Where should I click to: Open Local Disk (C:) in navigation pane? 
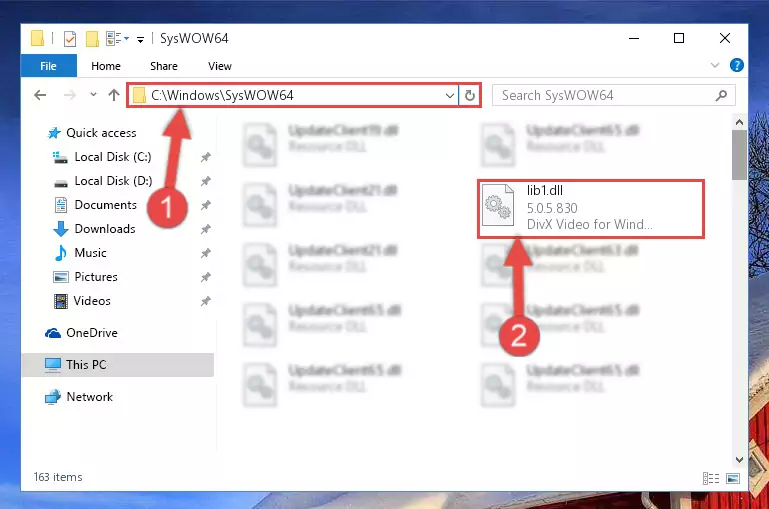[113, 157]
